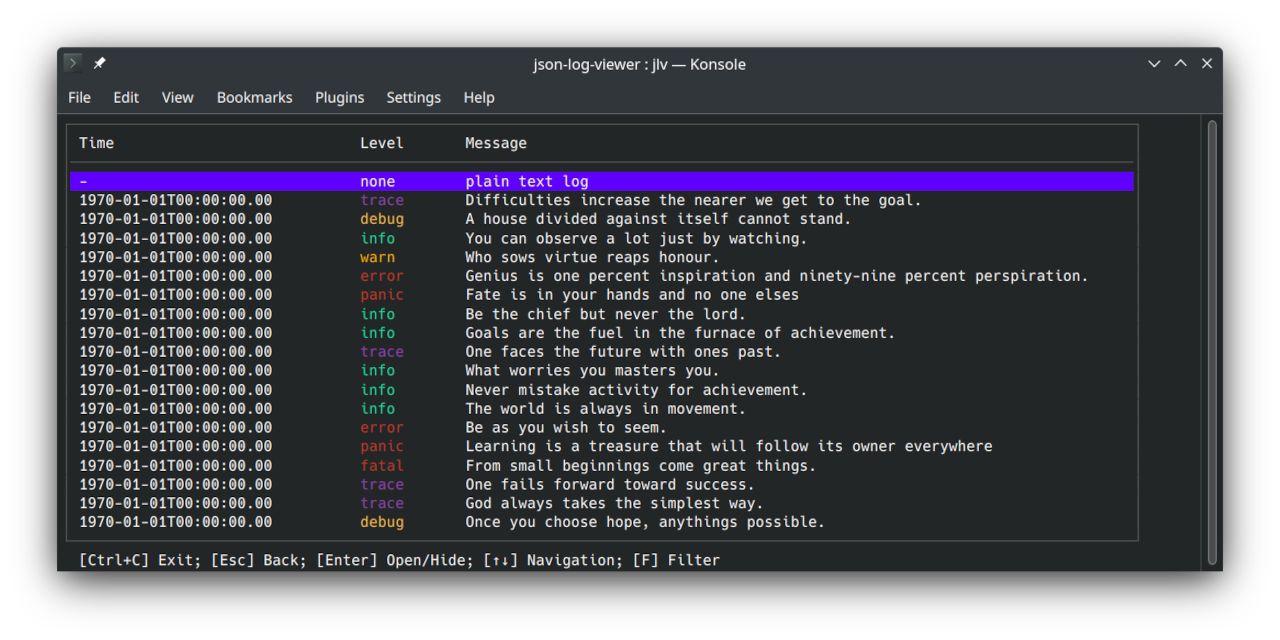The width and height of the screenshot is (1280, 640).
Task: Click the Konsole application icon in the title bar
Action: point(71,62)
